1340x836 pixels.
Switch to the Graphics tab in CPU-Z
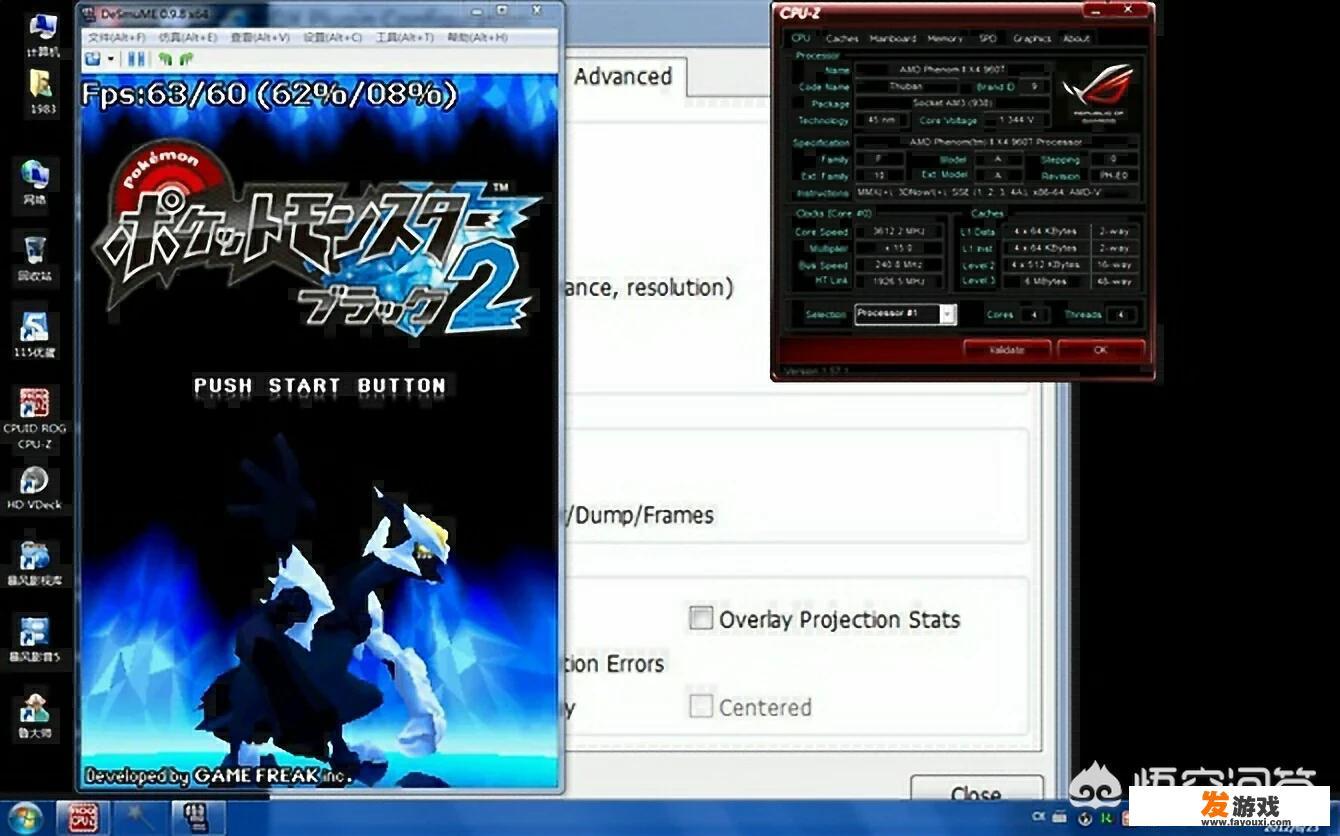[1031, 38]
